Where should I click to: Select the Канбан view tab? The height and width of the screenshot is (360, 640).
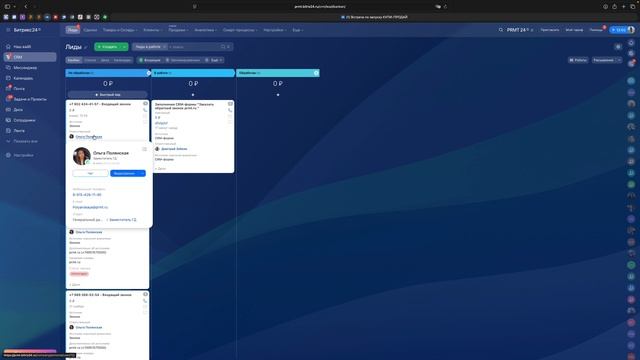[74, 60]
